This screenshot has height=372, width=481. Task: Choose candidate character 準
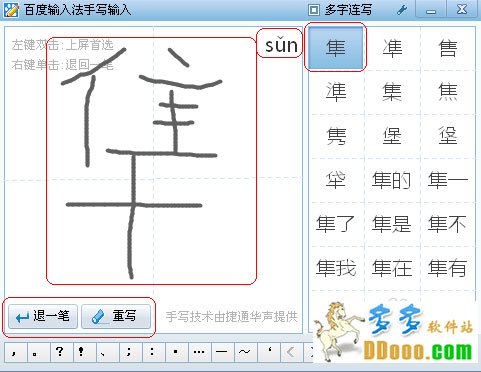(x=336, y=91)
